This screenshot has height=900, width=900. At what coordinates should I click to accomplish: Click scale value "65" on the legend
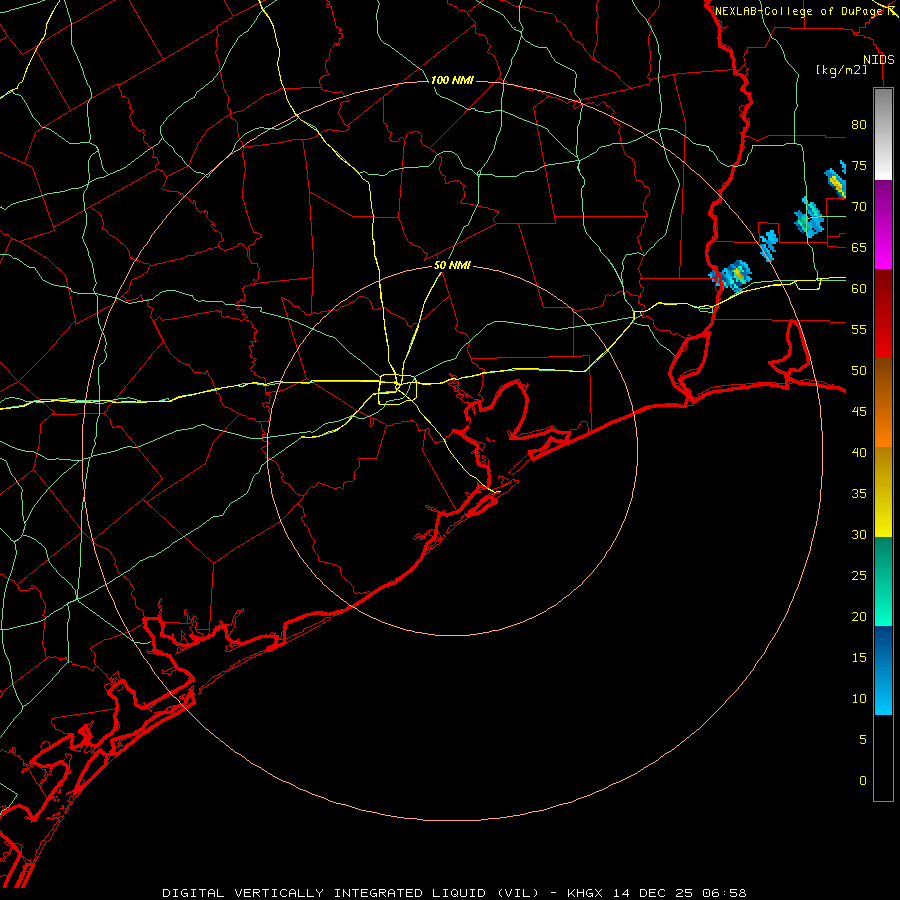pos(859,247)
